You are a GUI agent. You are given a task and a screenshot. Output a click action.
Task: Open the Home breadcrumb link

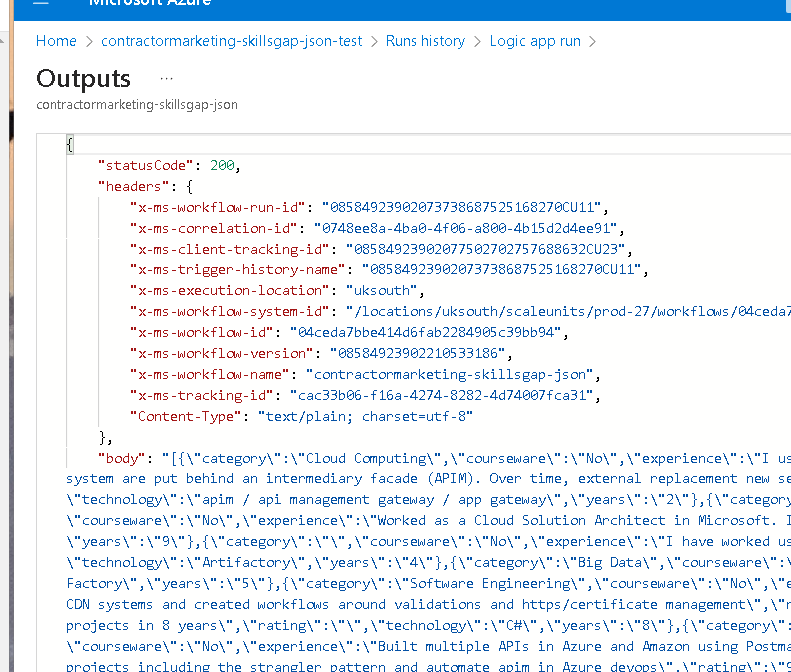[56, 41]
